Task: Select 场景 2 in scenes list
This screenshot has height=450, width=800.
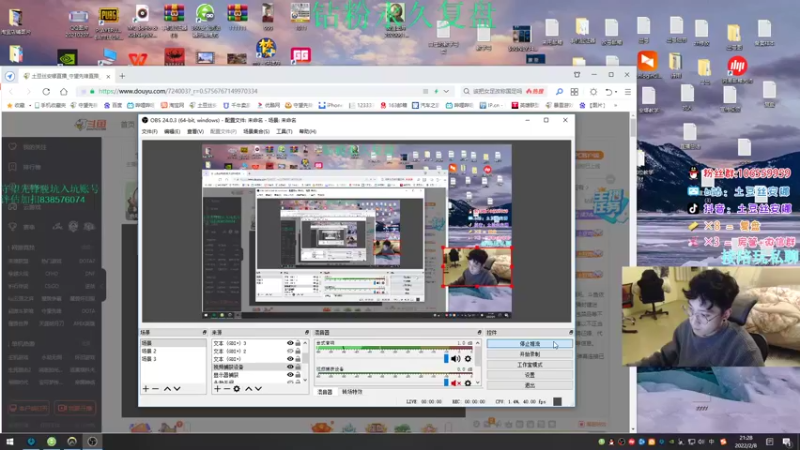Action: [x=173, y=351]
